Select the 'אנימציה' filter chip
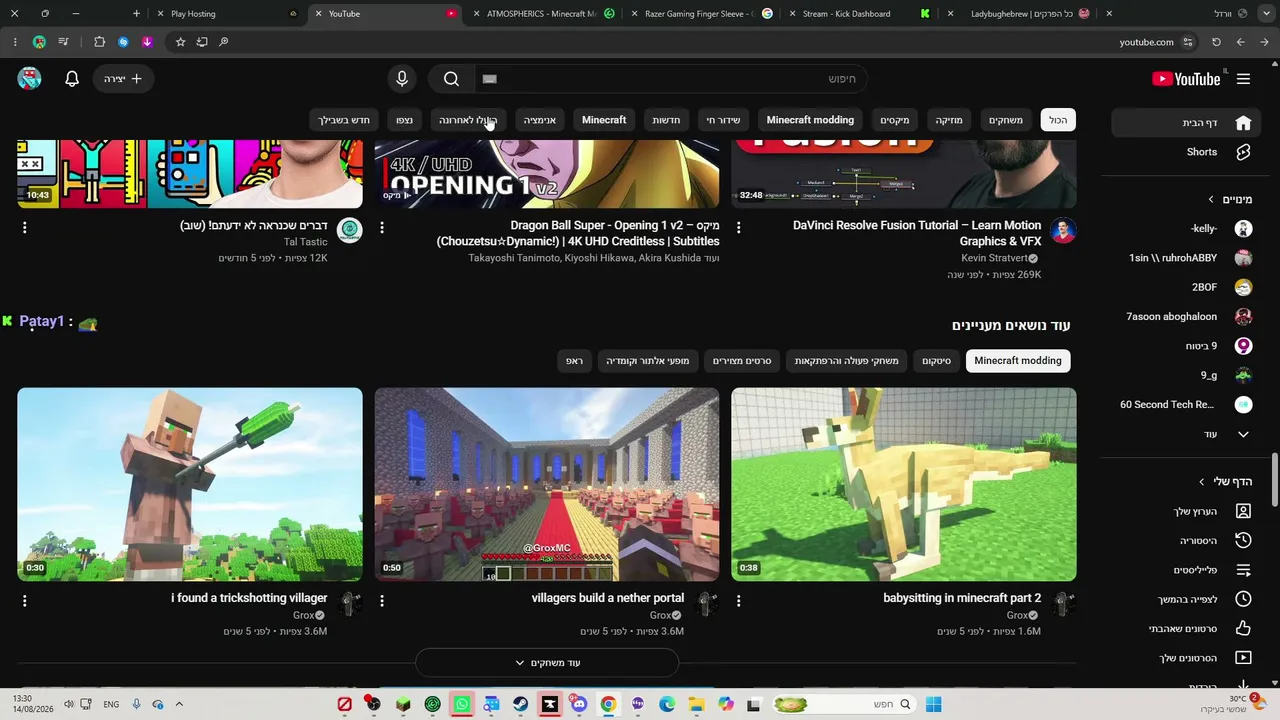 (540, 120)
